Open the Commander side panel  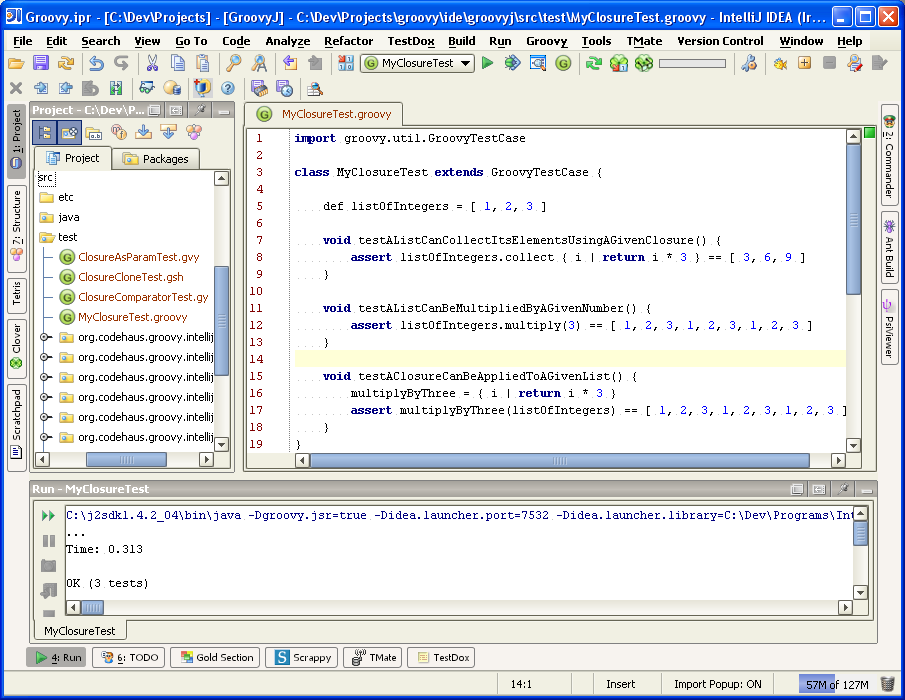(889, 155)
